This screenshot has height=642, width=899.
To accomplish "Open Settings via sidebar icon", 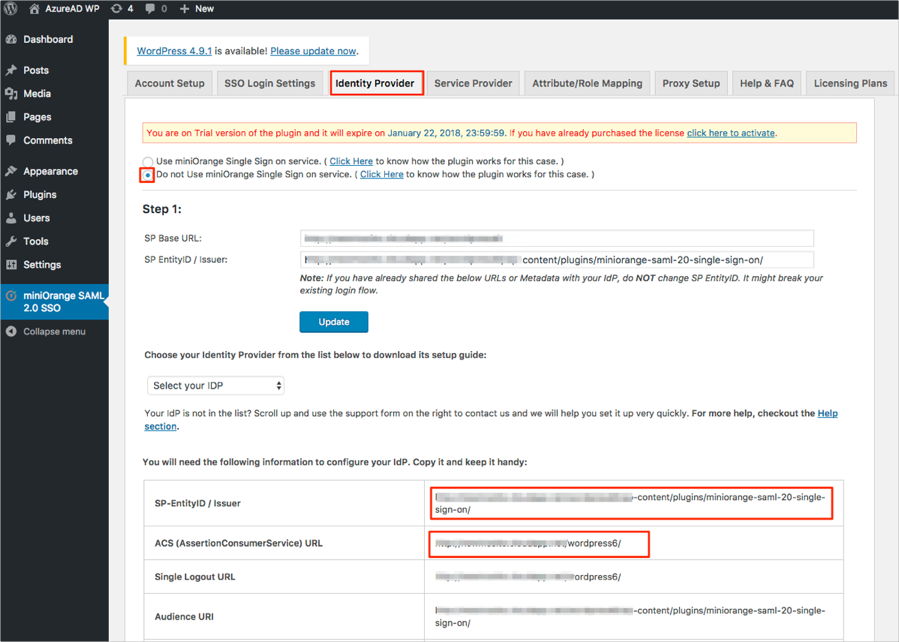I will pyautogui.click(x=11, y=265).
